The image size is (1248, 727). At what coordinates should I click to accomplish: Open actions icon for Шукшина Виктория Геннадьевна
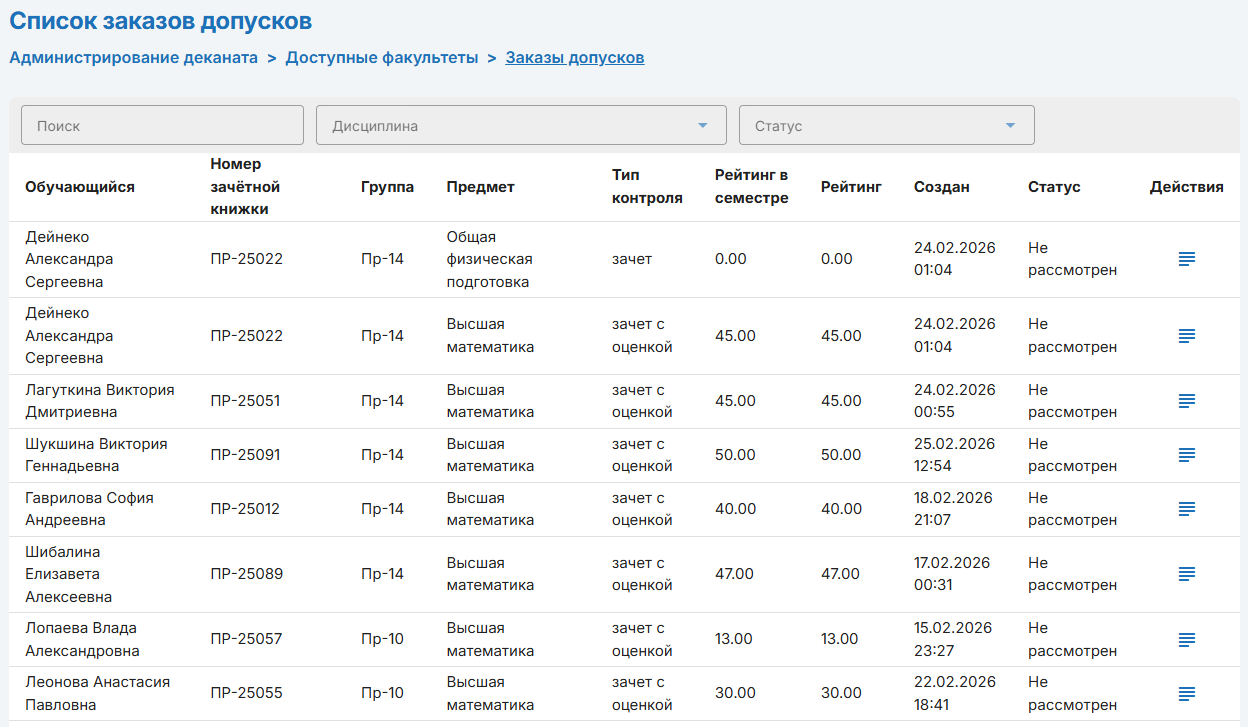[1186, 455]
